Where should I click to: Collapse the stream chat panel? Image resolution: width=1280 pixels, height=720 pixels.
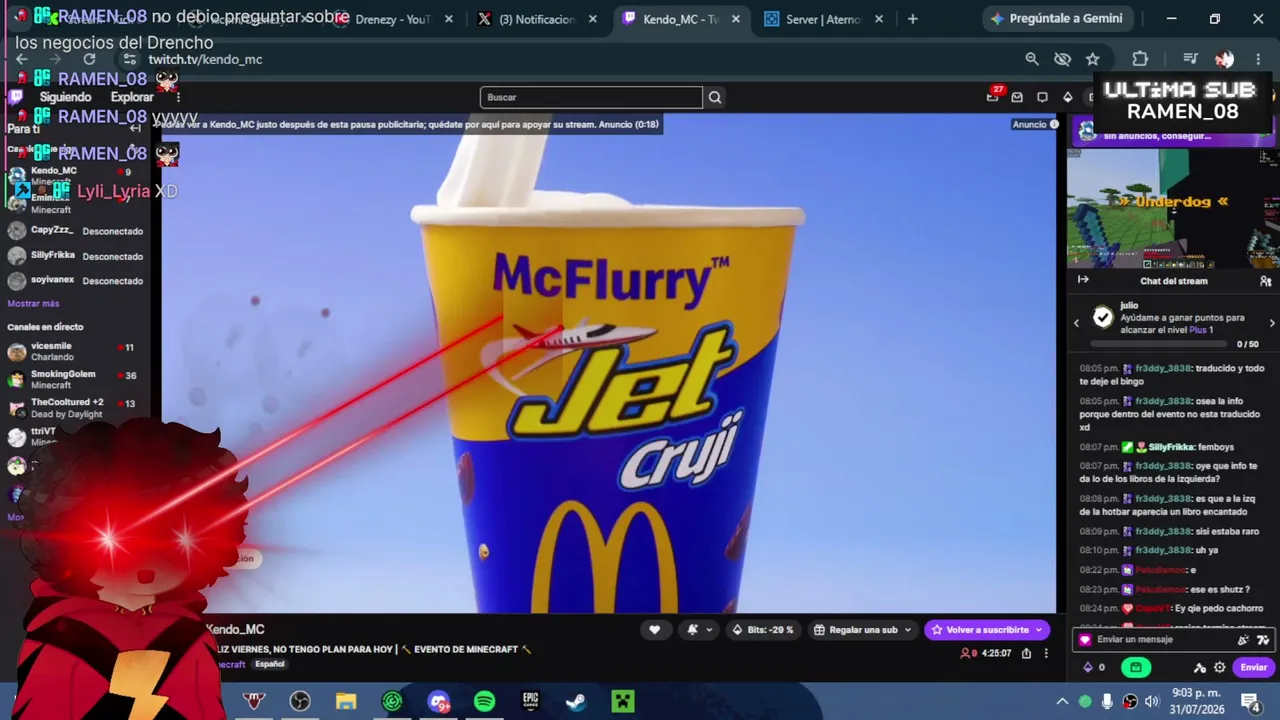[x=1083, y=281]
